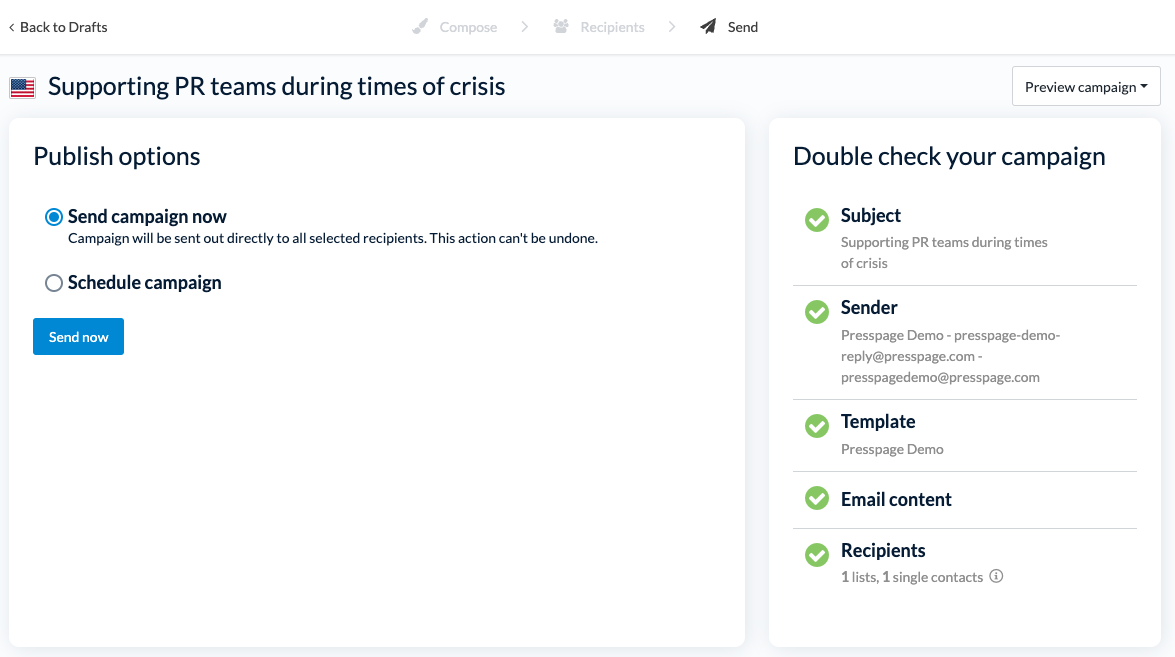Click the Recipients people icon
1175x657 pixels.
click(561, 27)
